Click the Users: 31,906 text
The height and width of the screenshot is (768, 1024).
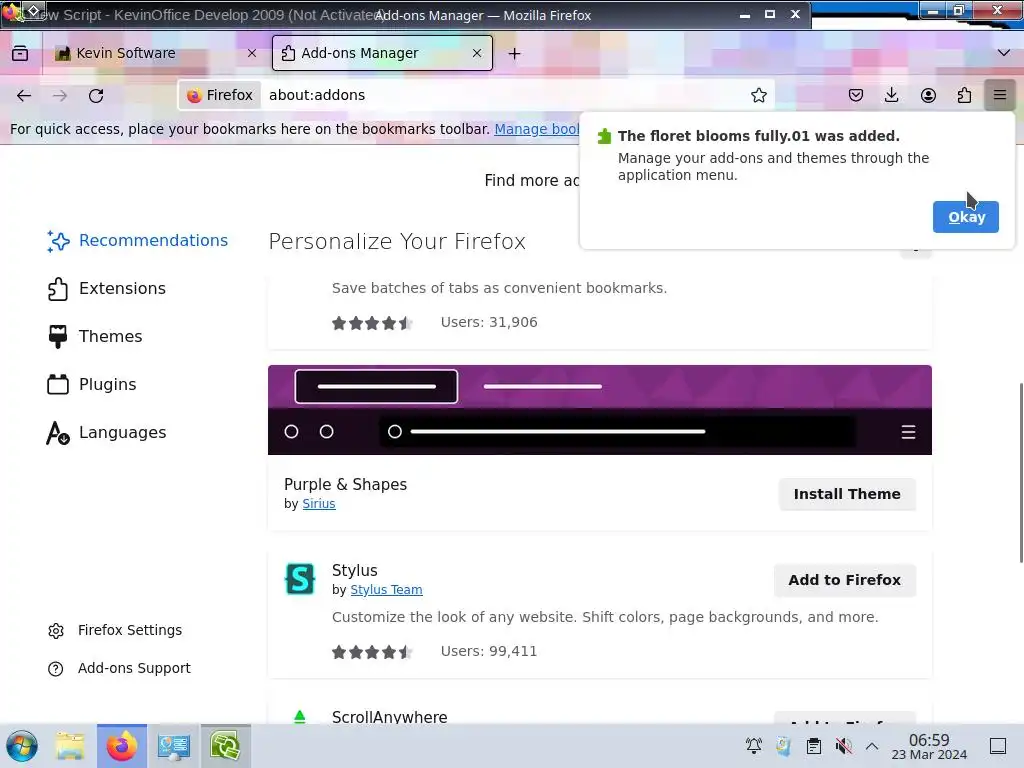pyautogui.click(x=488, y=322)
